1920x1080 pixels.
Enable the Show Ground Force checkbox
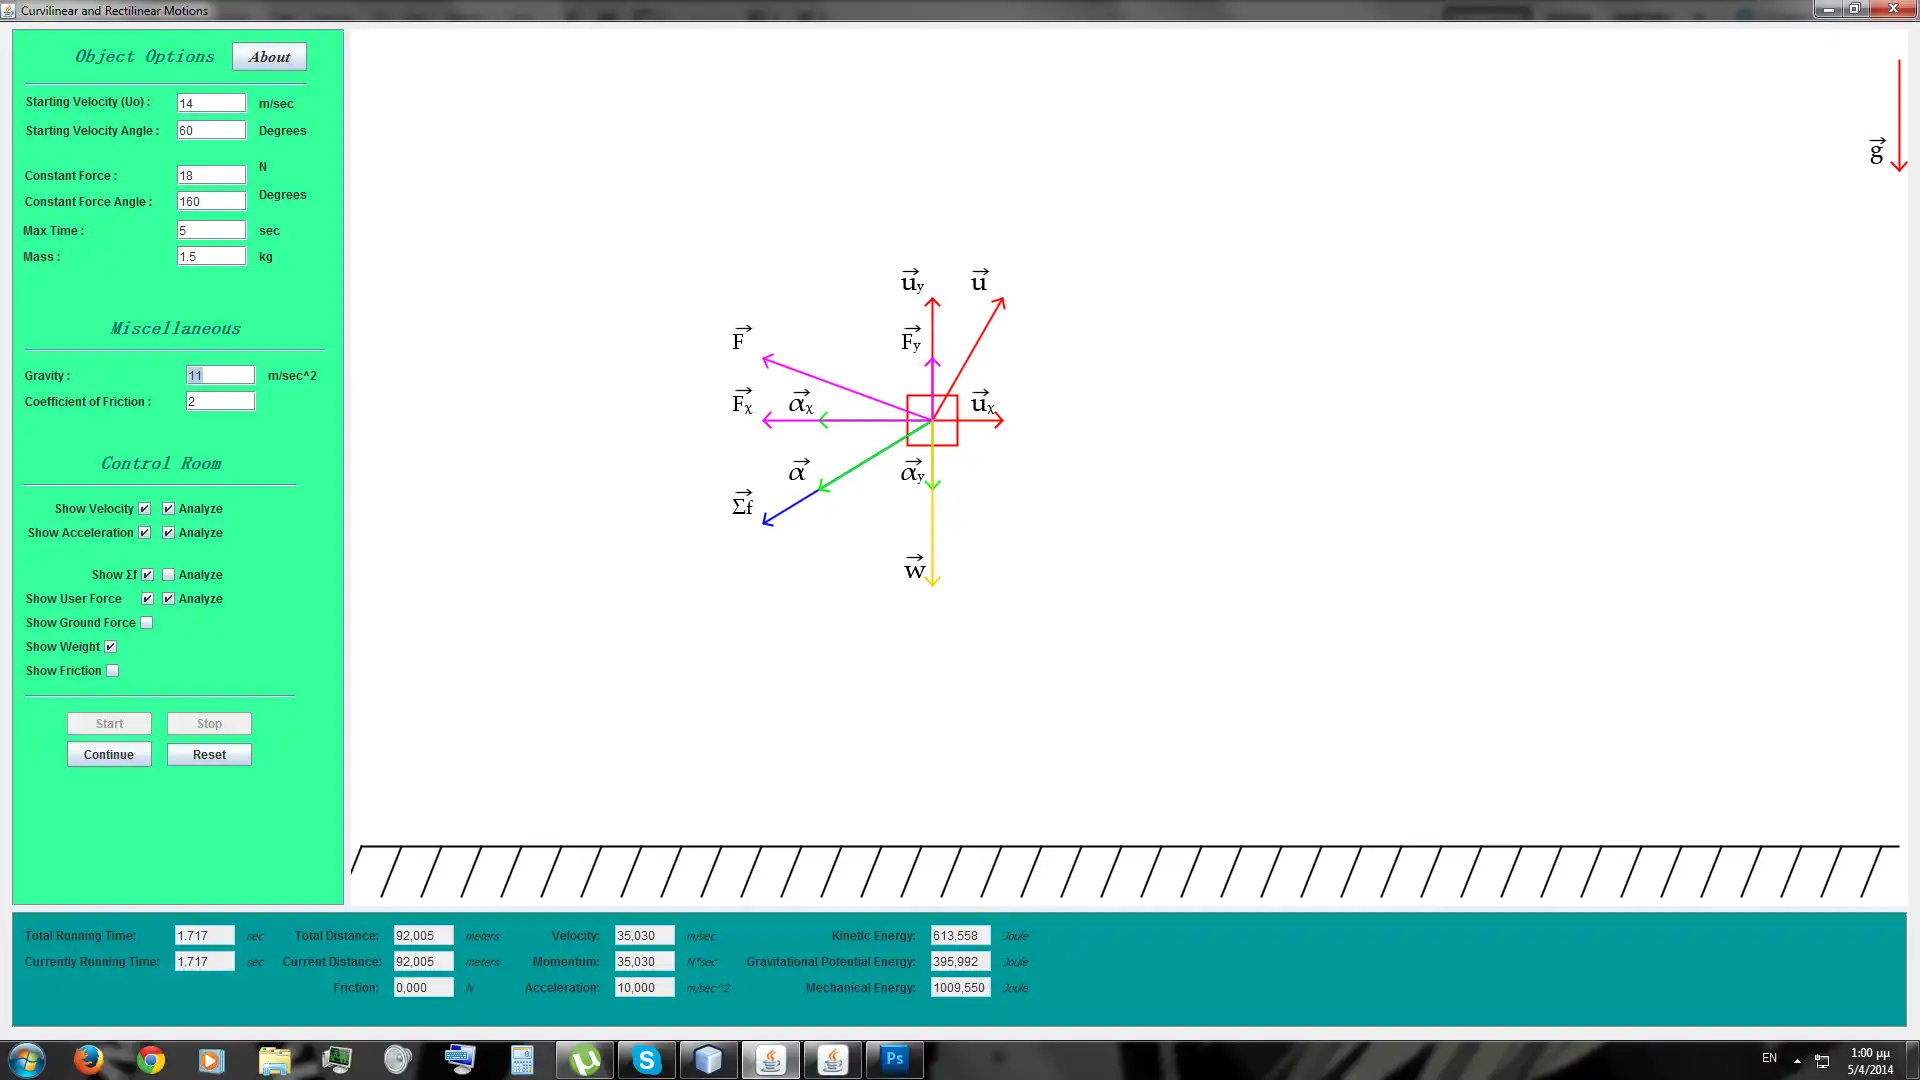tap(147, 623)
